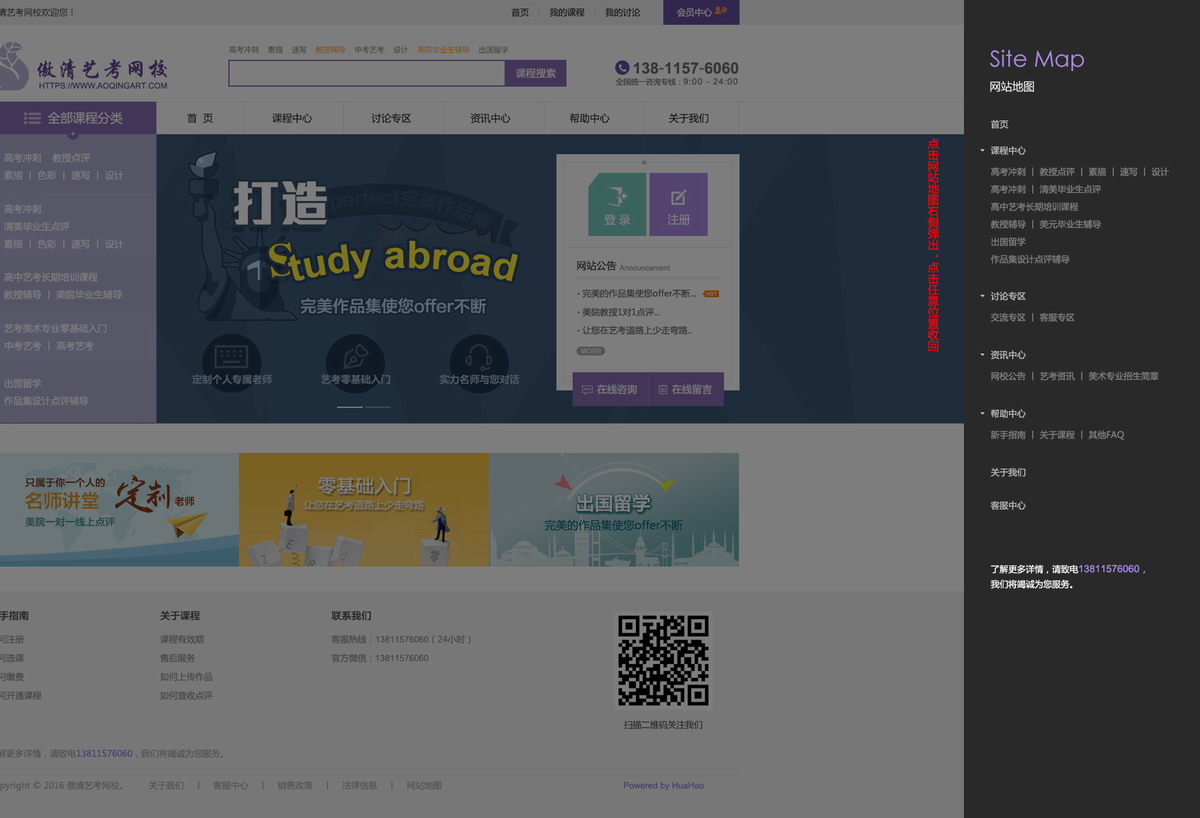1200x818 pixels.
Task: Select the 教授辅导 highlighted category toggle
Action: pos(329,48)
